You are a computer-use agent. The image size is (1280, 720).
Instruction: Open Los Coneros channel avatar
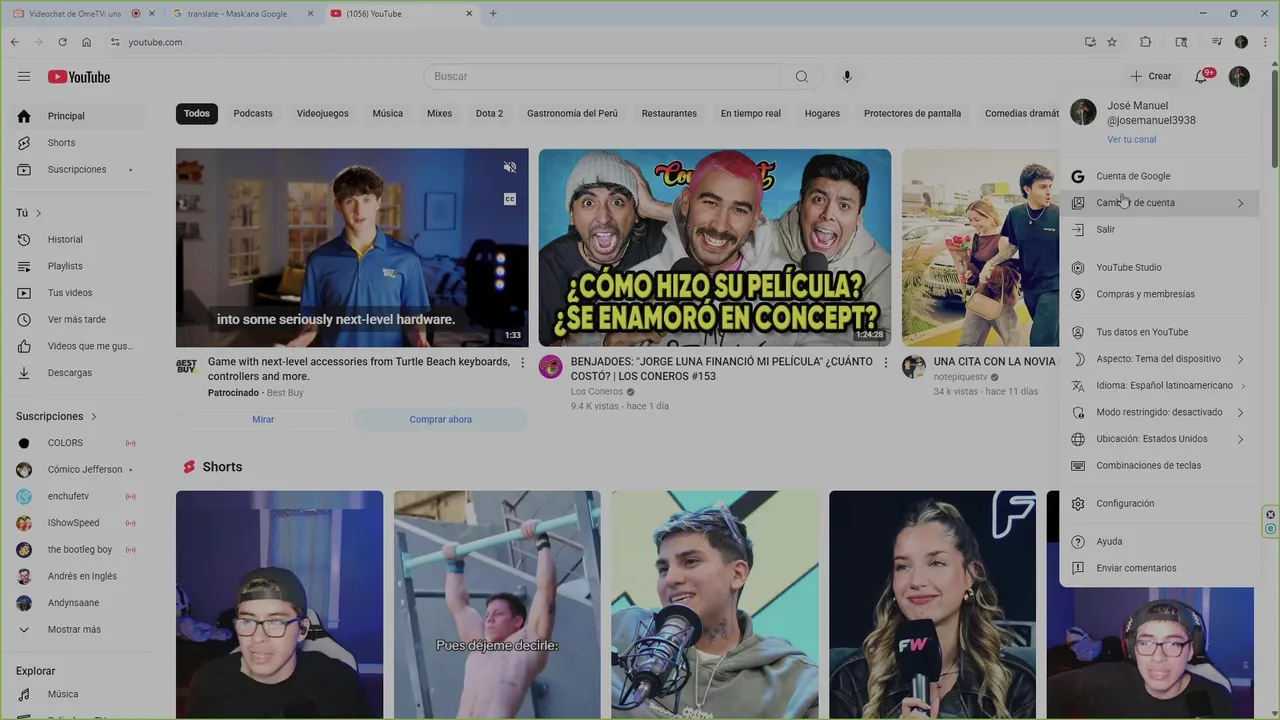coord(551,367)
